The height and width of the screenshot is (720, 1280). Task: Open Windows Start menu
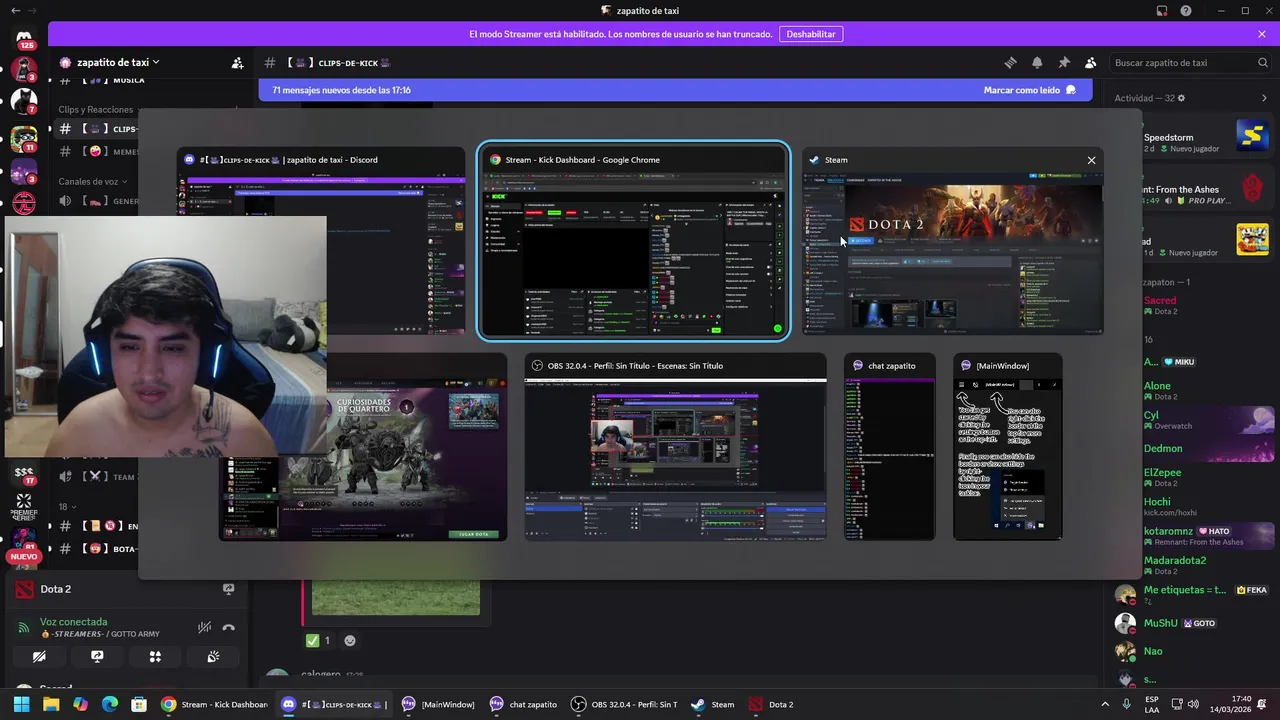click(21, 704)
